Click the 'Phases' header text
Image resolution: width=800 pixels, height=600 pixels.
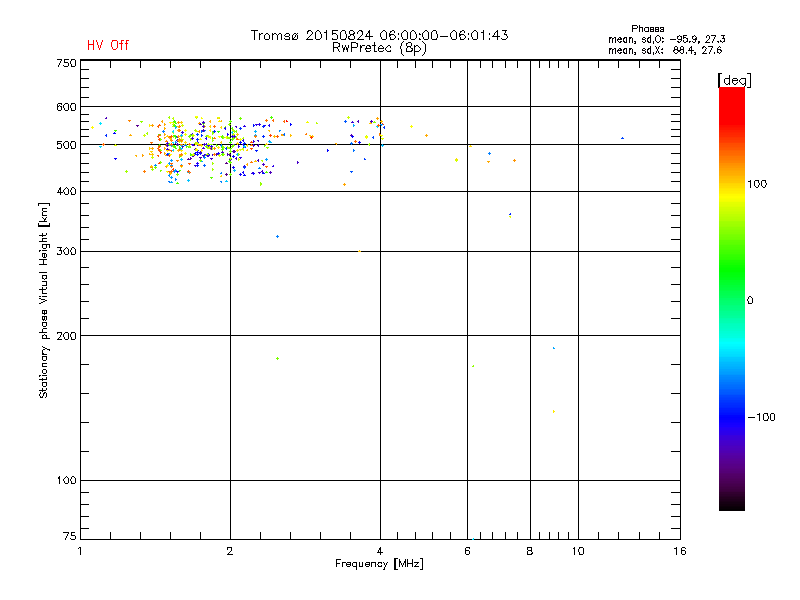647,29
